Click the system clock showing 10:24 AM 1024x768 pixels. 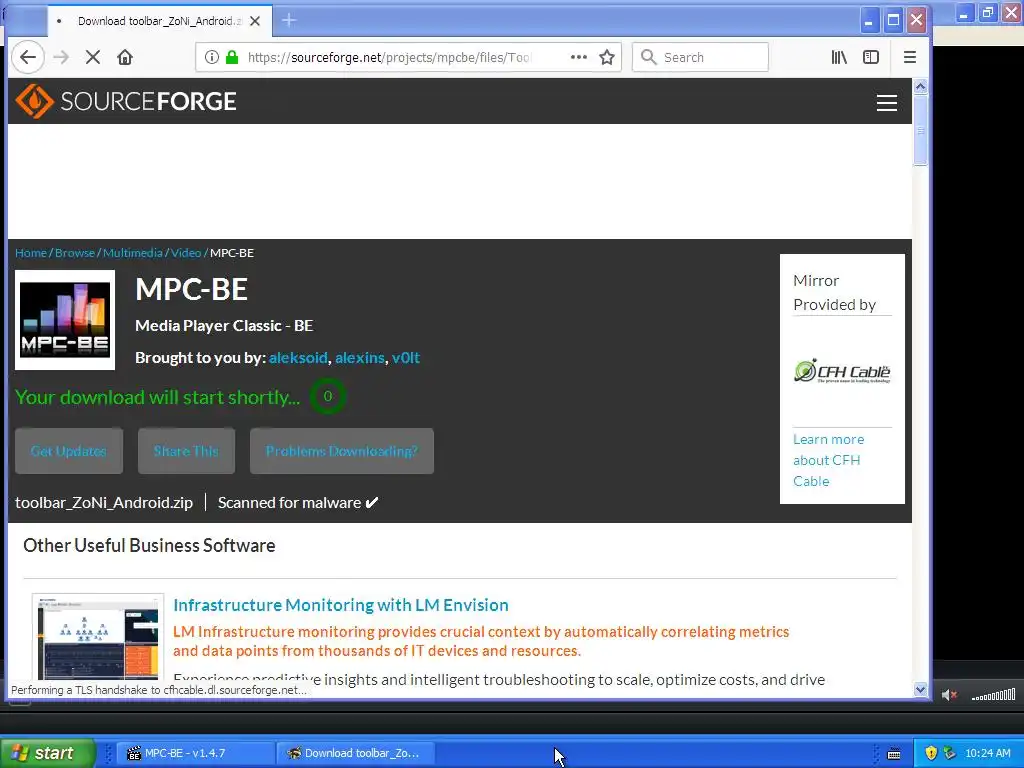pyautogui.click(x=987, y=753)
